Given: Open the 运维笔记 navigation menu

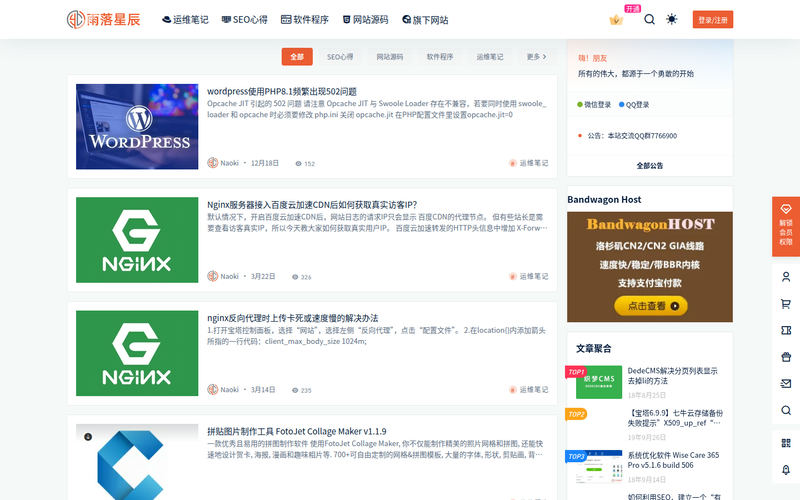Looking at the screenshot, I should click(185, 19).
